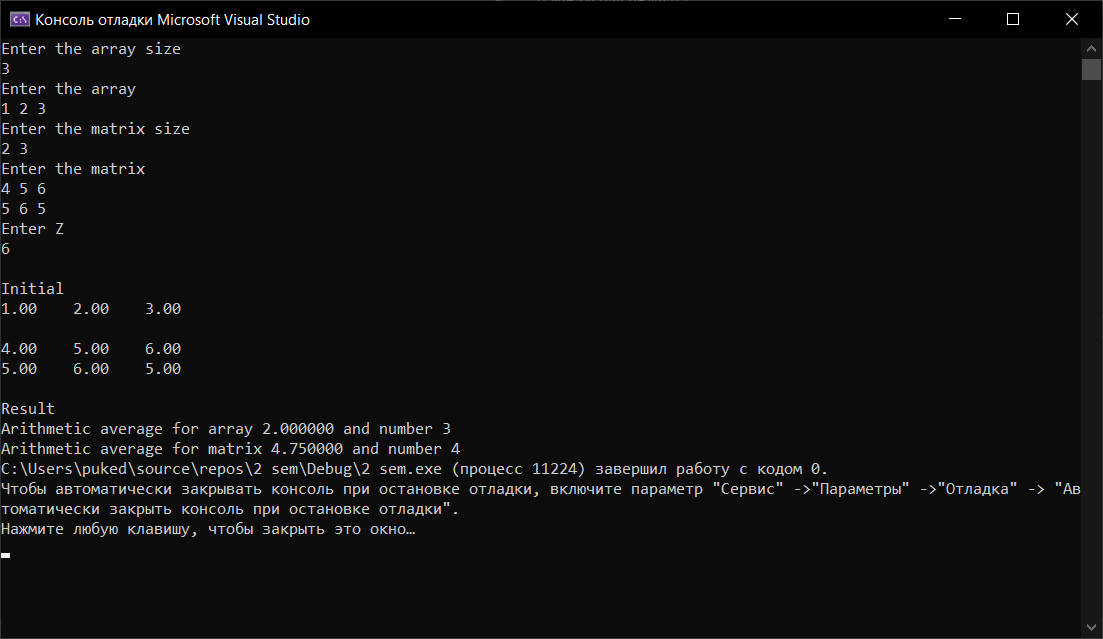1103x639 pixels.
Task: Maximize the debug console window
Action: coord(1012,19)
